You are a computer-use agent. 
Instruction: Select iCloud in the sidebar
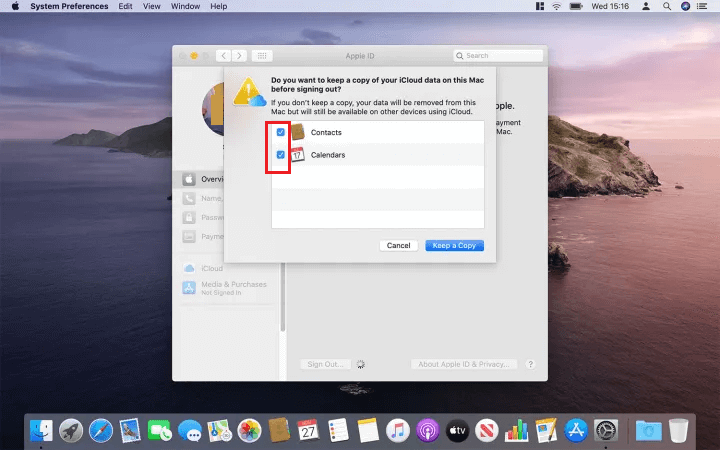pos(202,268)
